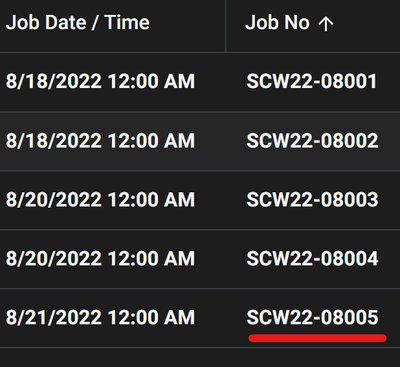Click the Job No sort ascending arrow
The height and width of the screenshot is (367, 400).
[326, 24]
